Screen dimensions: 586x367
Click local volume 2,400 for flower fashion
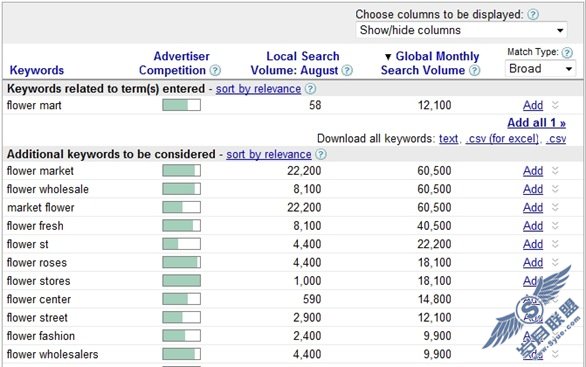[x=307, y=336]
